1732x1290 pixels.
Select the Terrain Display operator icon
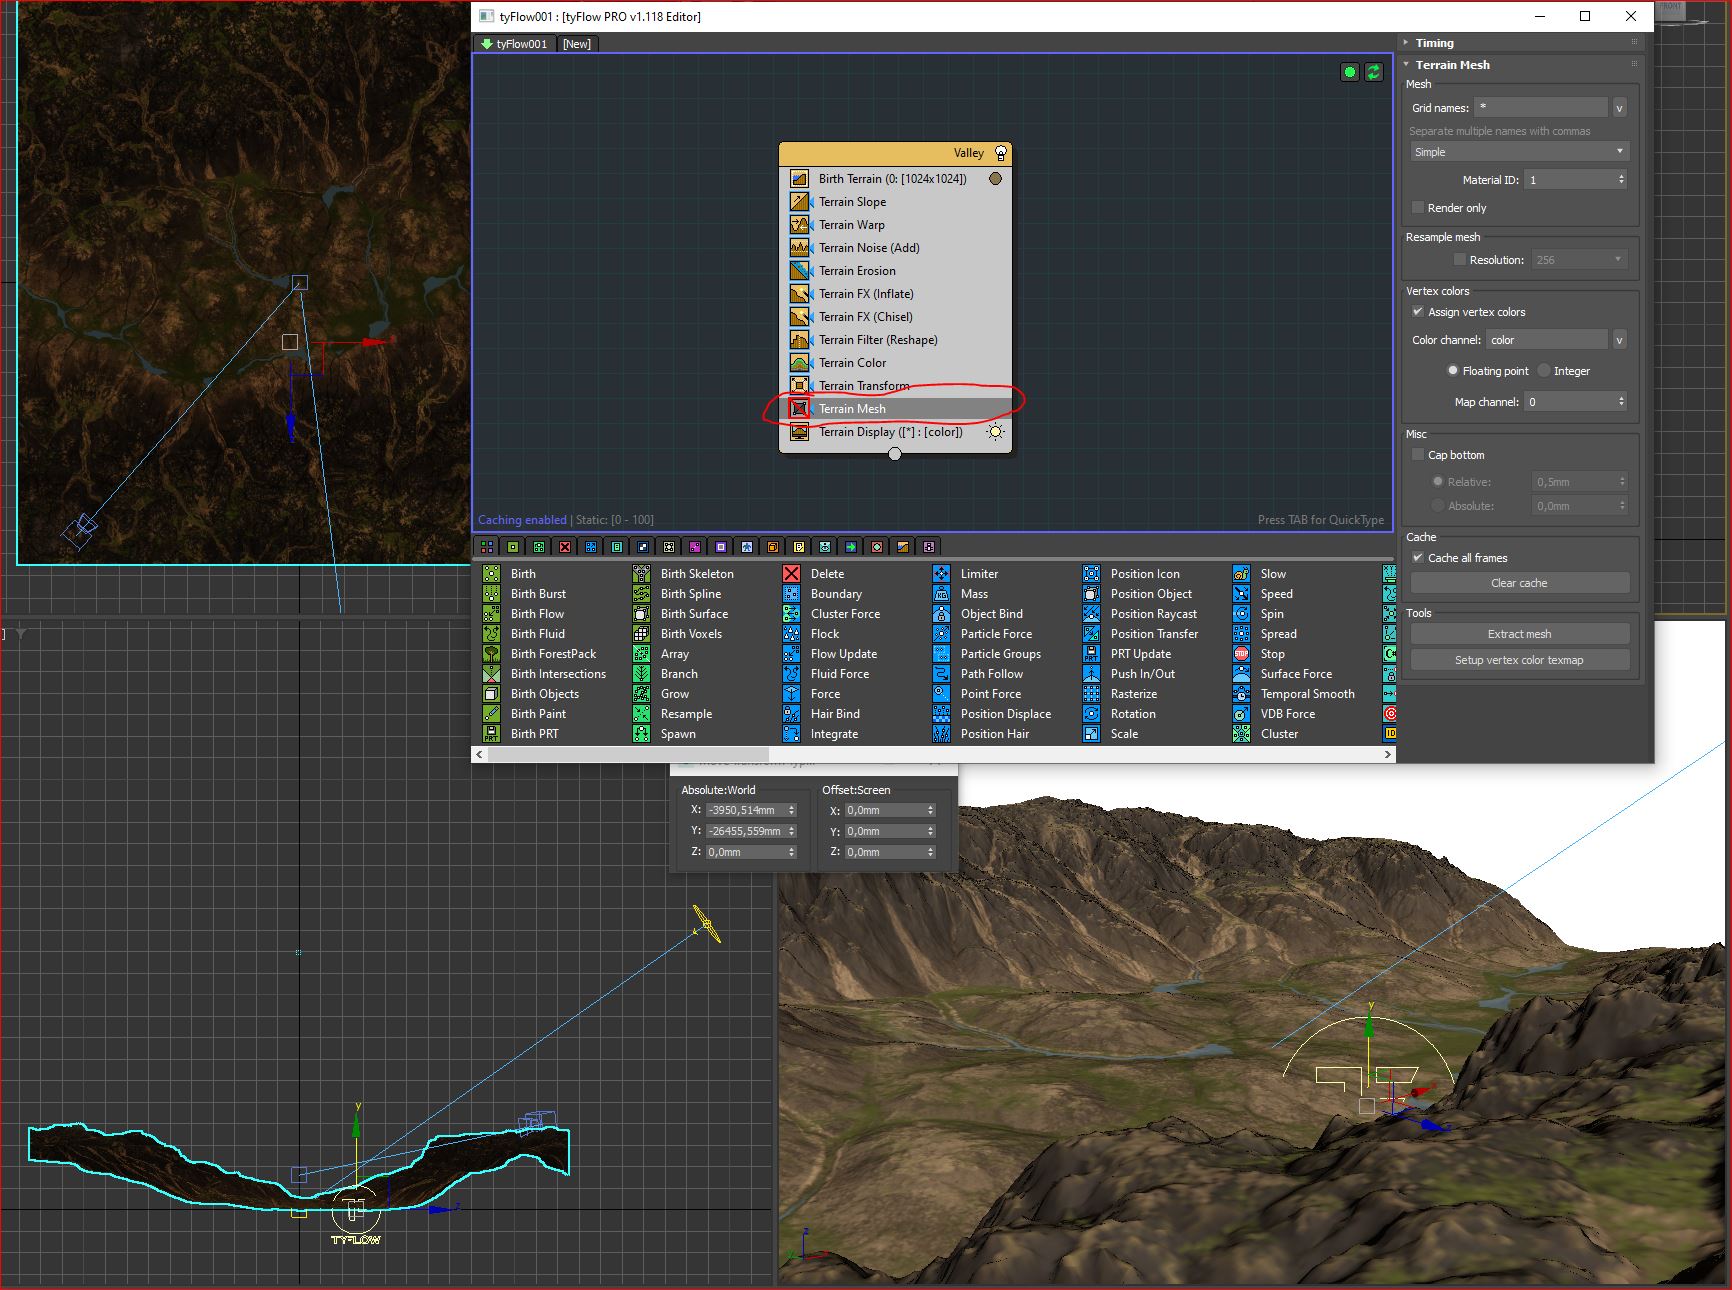pos(799,432)
